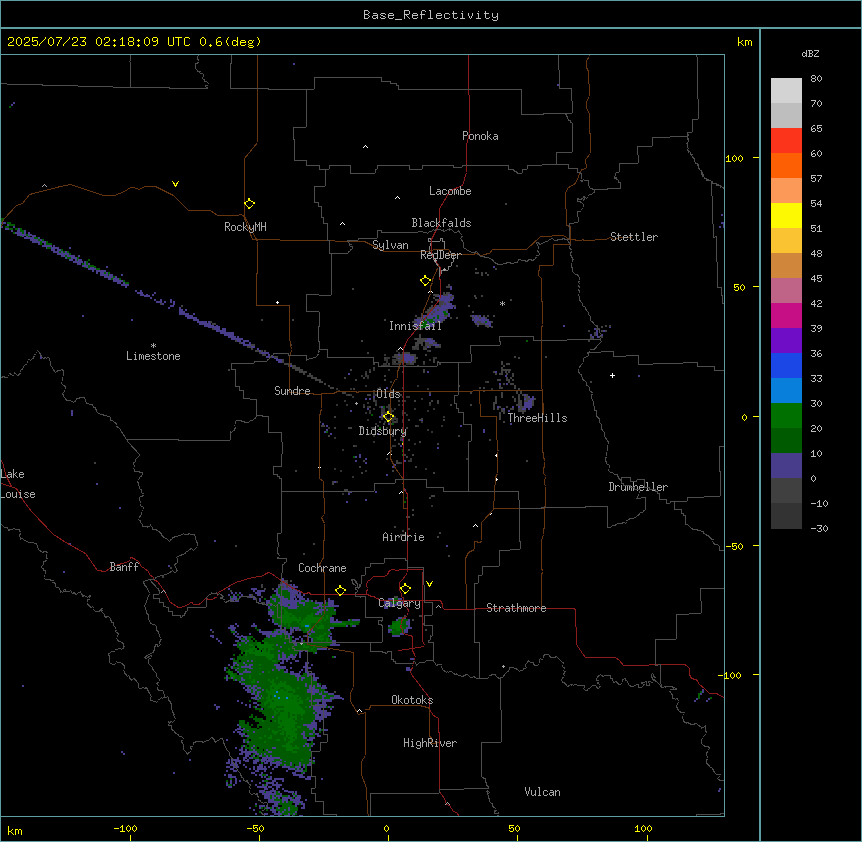Click the Ponoka city label
The image size is (862, 842).
(x=480, y=136)
